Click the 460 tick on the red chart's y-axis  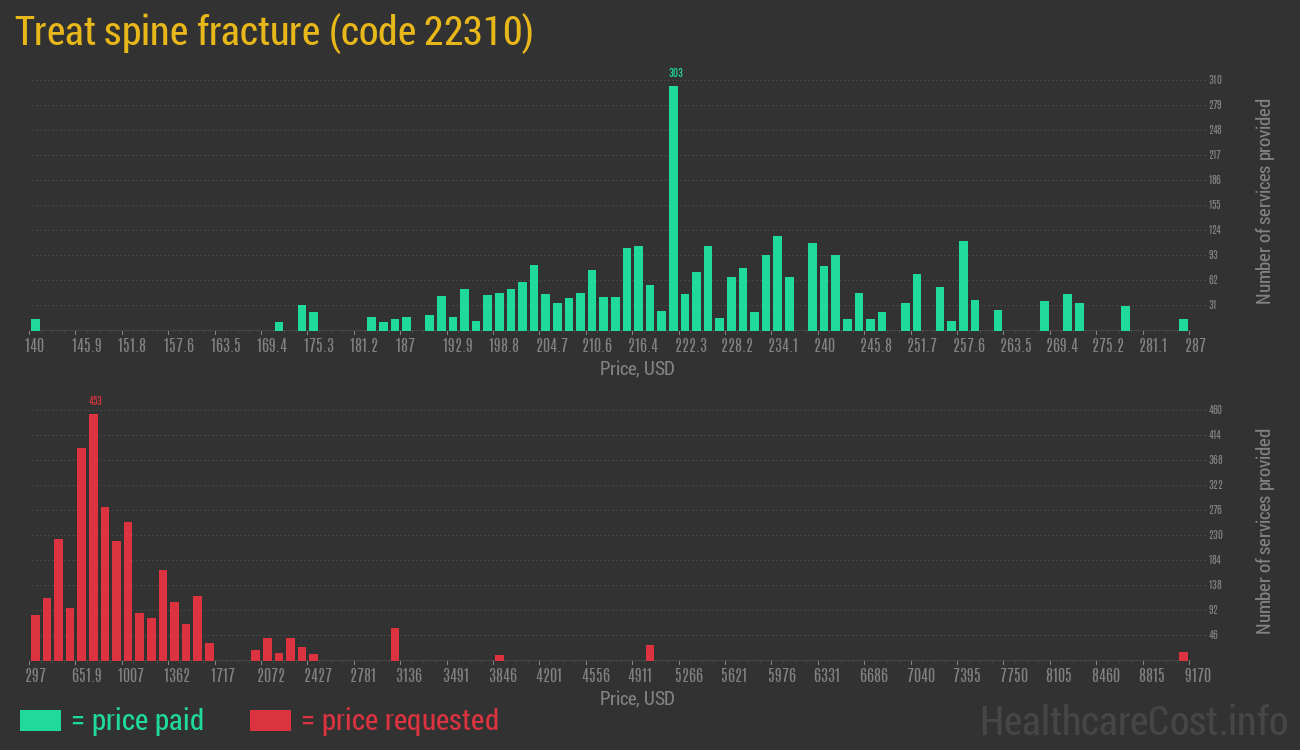1215,410
